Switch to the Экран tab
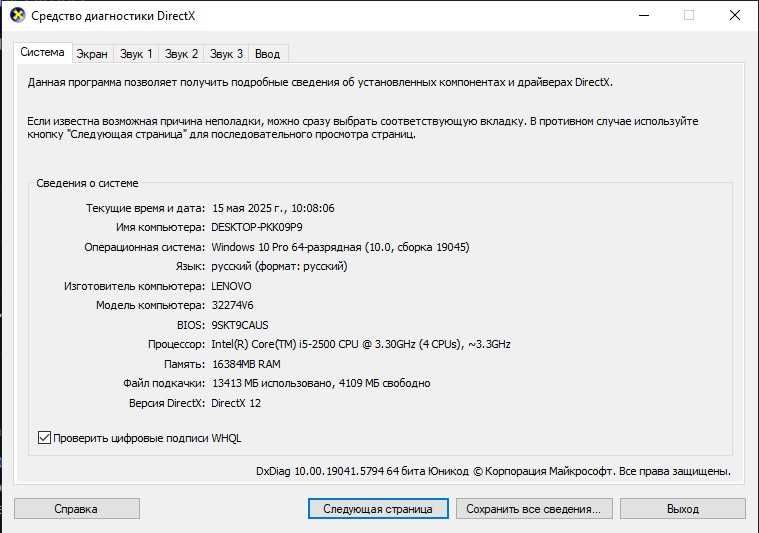The width and height of the screenshot is (759, 533). coord(92,54)
